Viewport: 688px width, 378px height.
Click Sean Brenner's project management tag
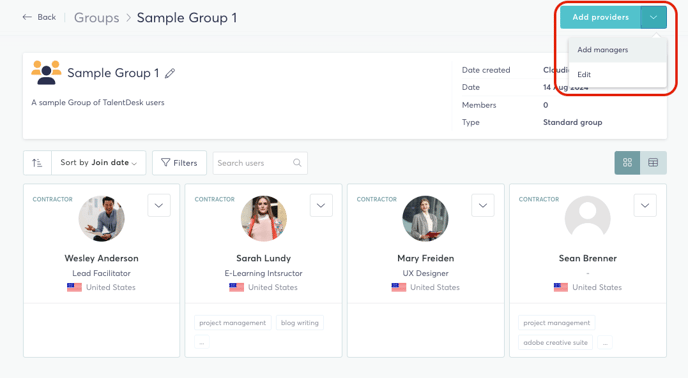tap(556, 323)
